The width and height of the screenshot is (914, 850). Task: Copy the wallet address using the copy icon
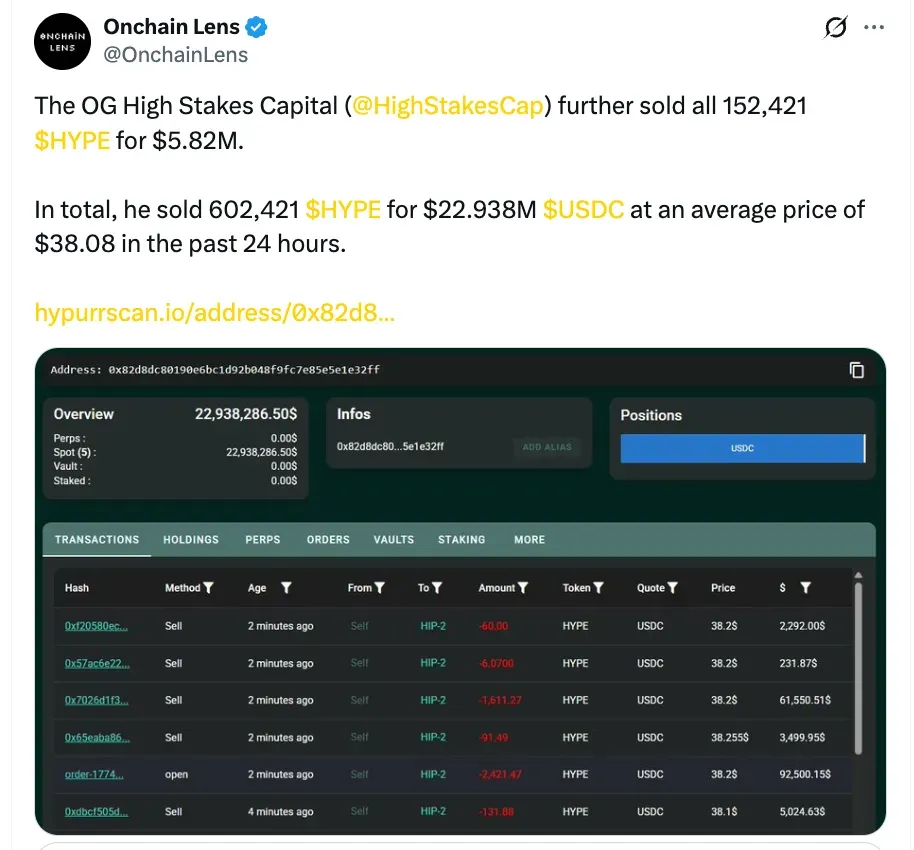click(857, 370)
